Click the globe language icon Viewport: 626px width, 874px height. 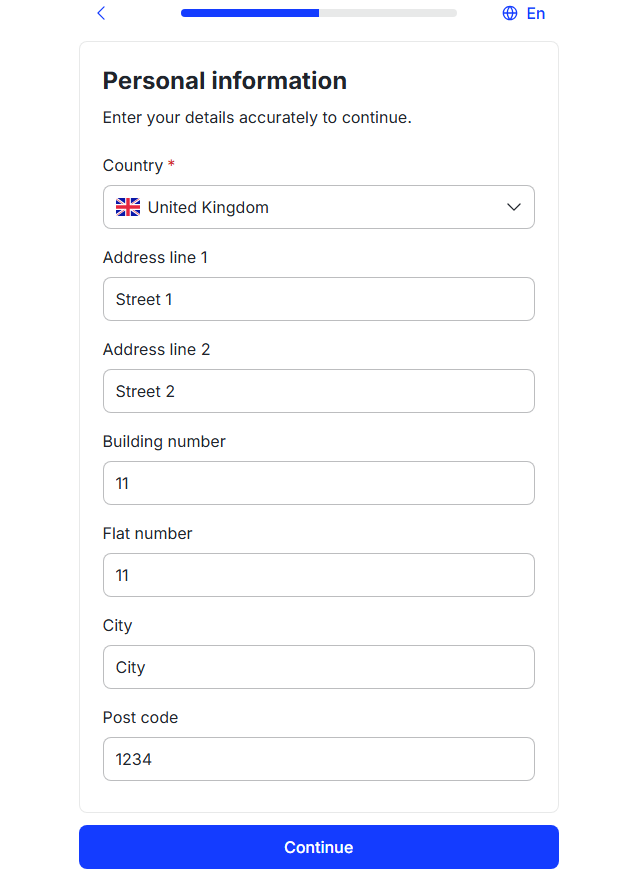510,13
